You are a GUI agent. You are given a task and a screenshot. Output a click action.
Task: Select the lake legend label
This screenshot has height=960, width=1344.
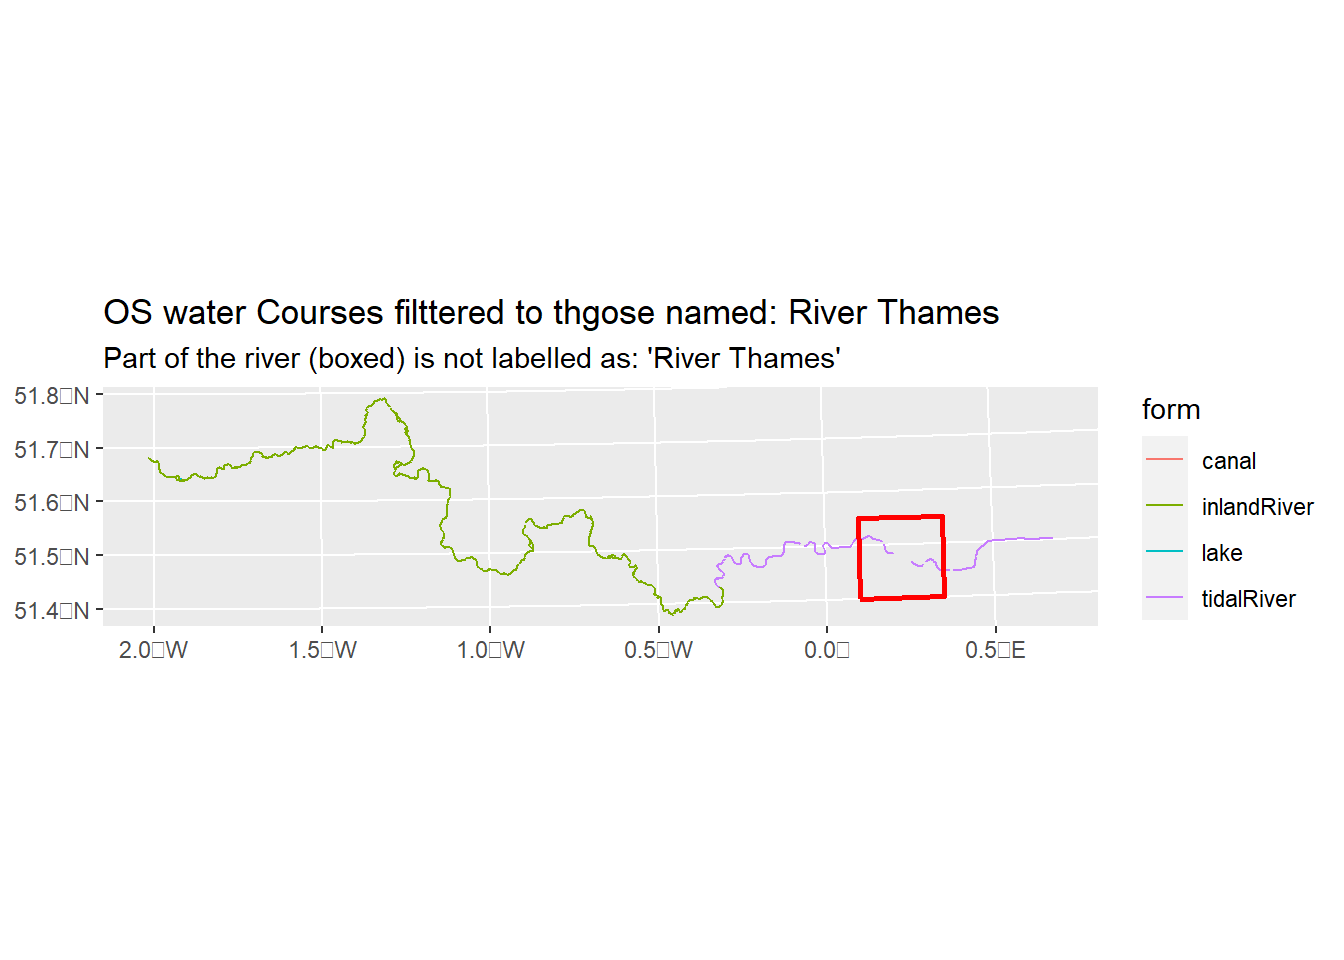1222,553
